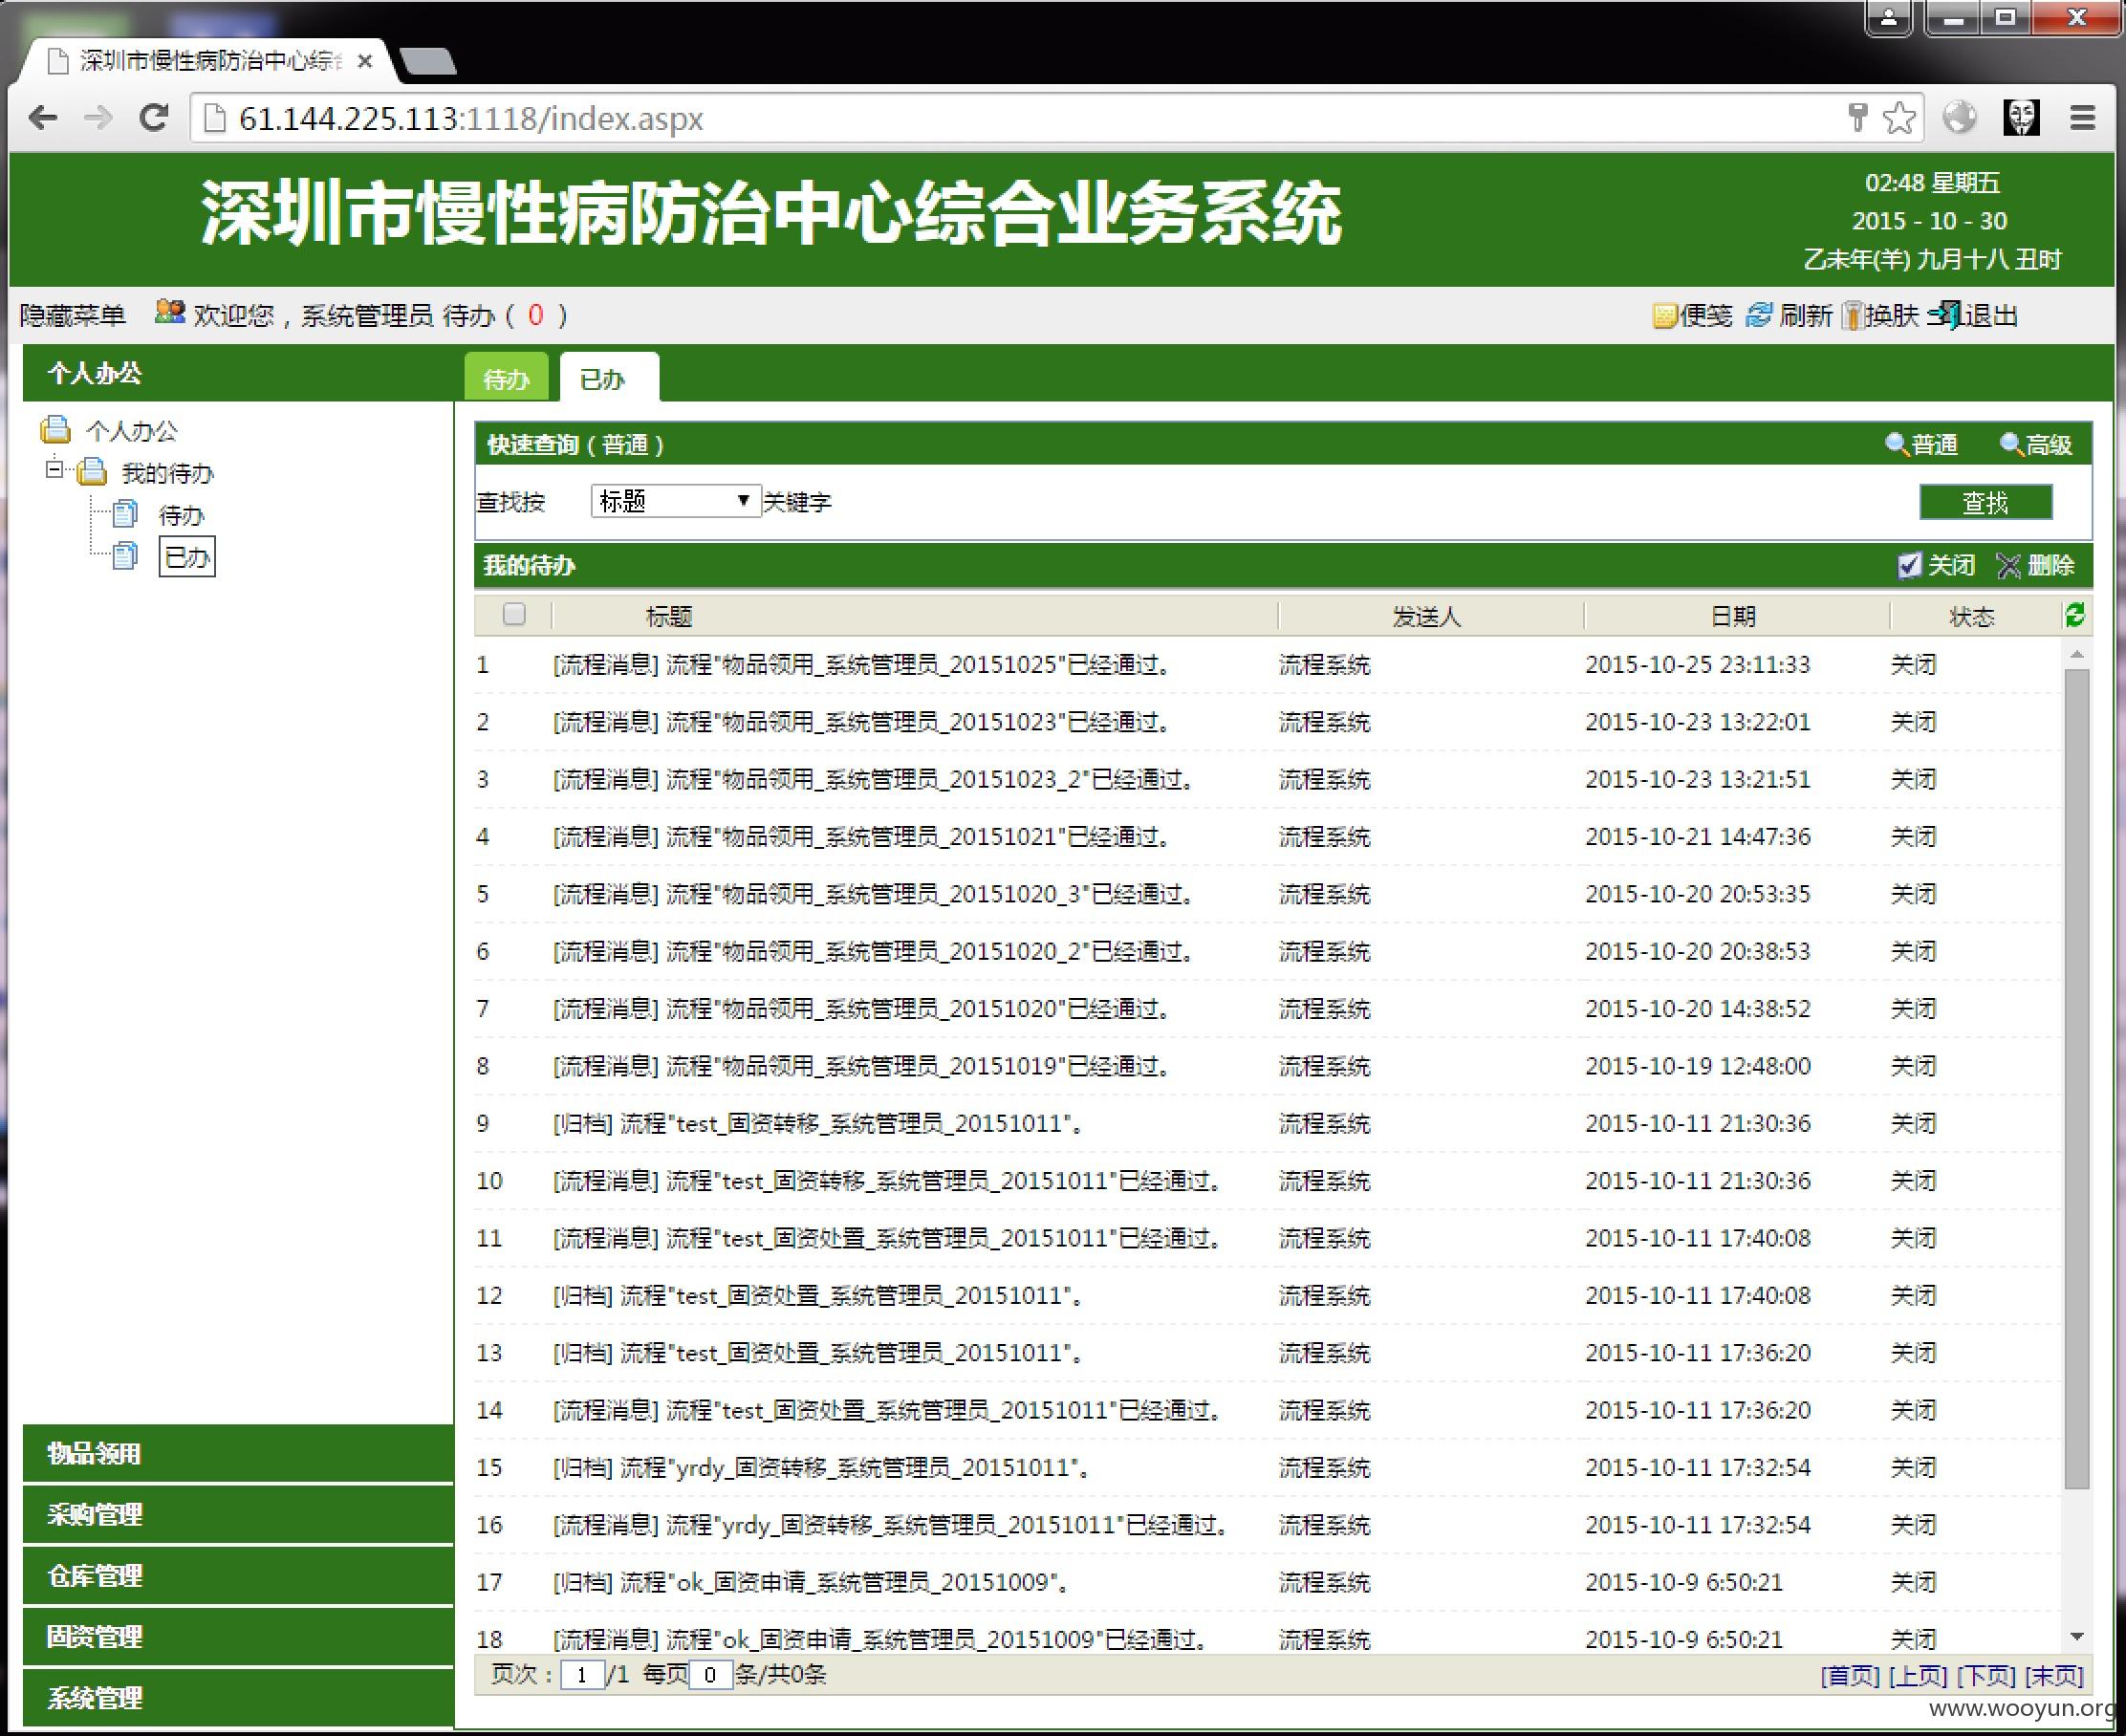This screenshot has height=1736, width=2126.
Task: Go back with the browser back arrow
Action: 44,118
